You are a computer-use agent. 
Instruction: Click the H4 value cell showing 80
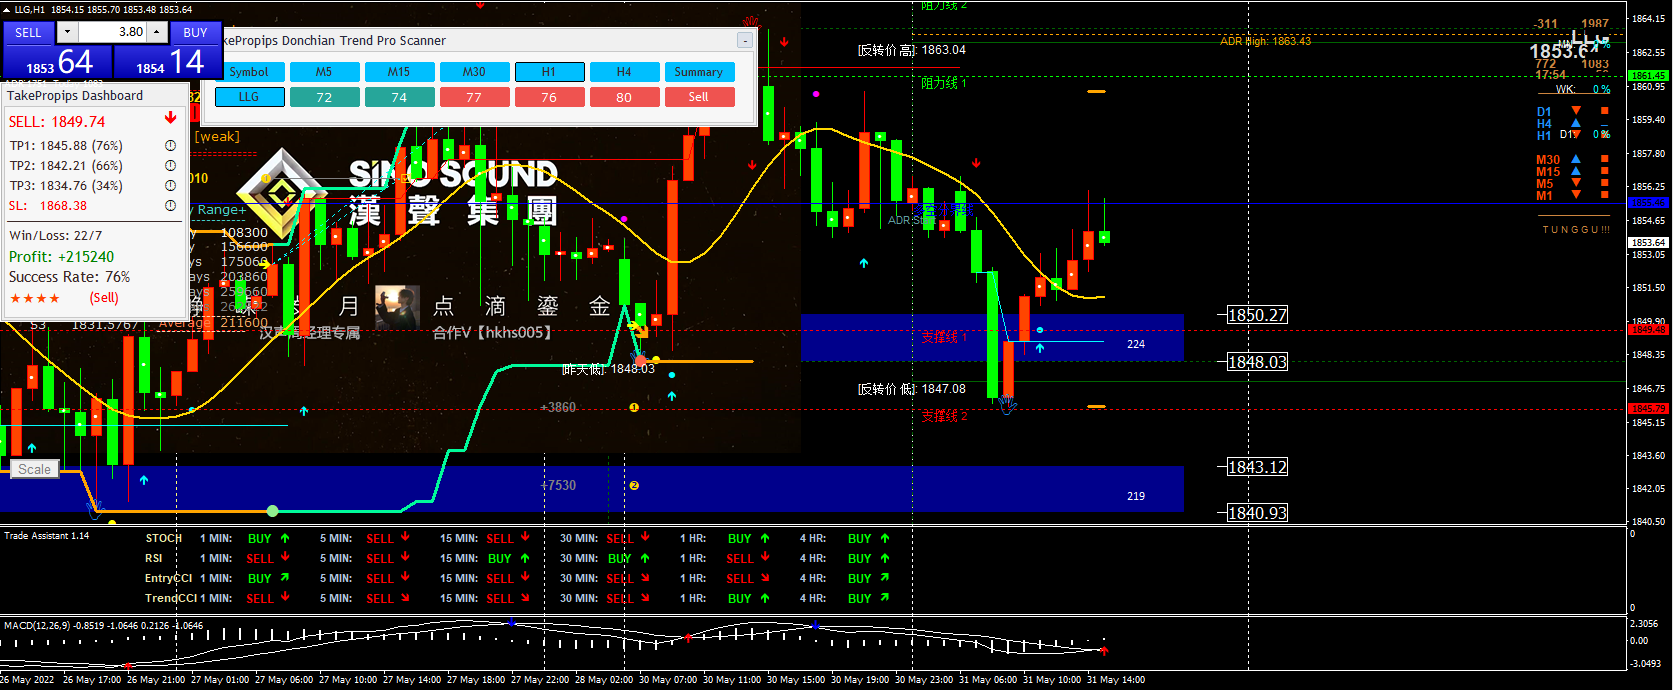(x=624, y=97)
